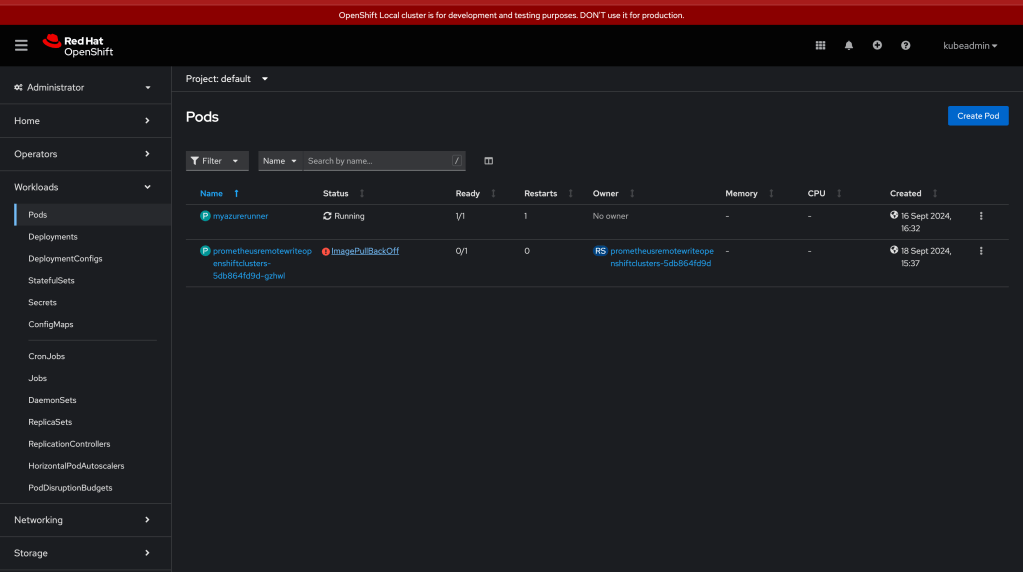1023x572 pixels.
Task: Open the help question mark menu
Action: pos(906,46)
